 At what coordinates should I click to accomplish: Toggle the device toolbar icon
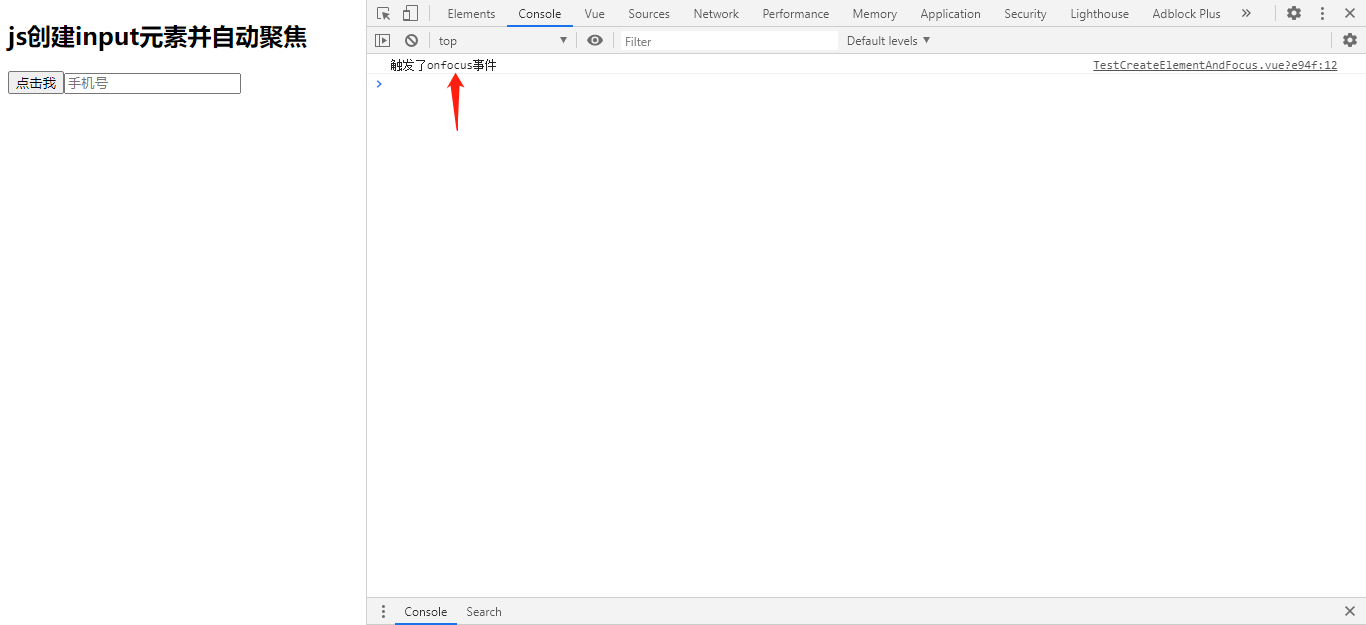point(410,13)
